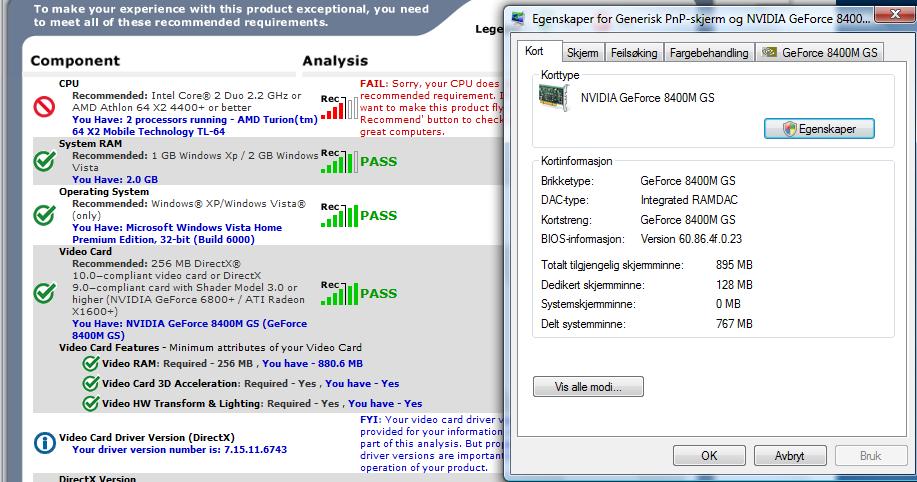Click the green check icon beside Video Card
The image size is (917, 482).
(x=44, y=293)
